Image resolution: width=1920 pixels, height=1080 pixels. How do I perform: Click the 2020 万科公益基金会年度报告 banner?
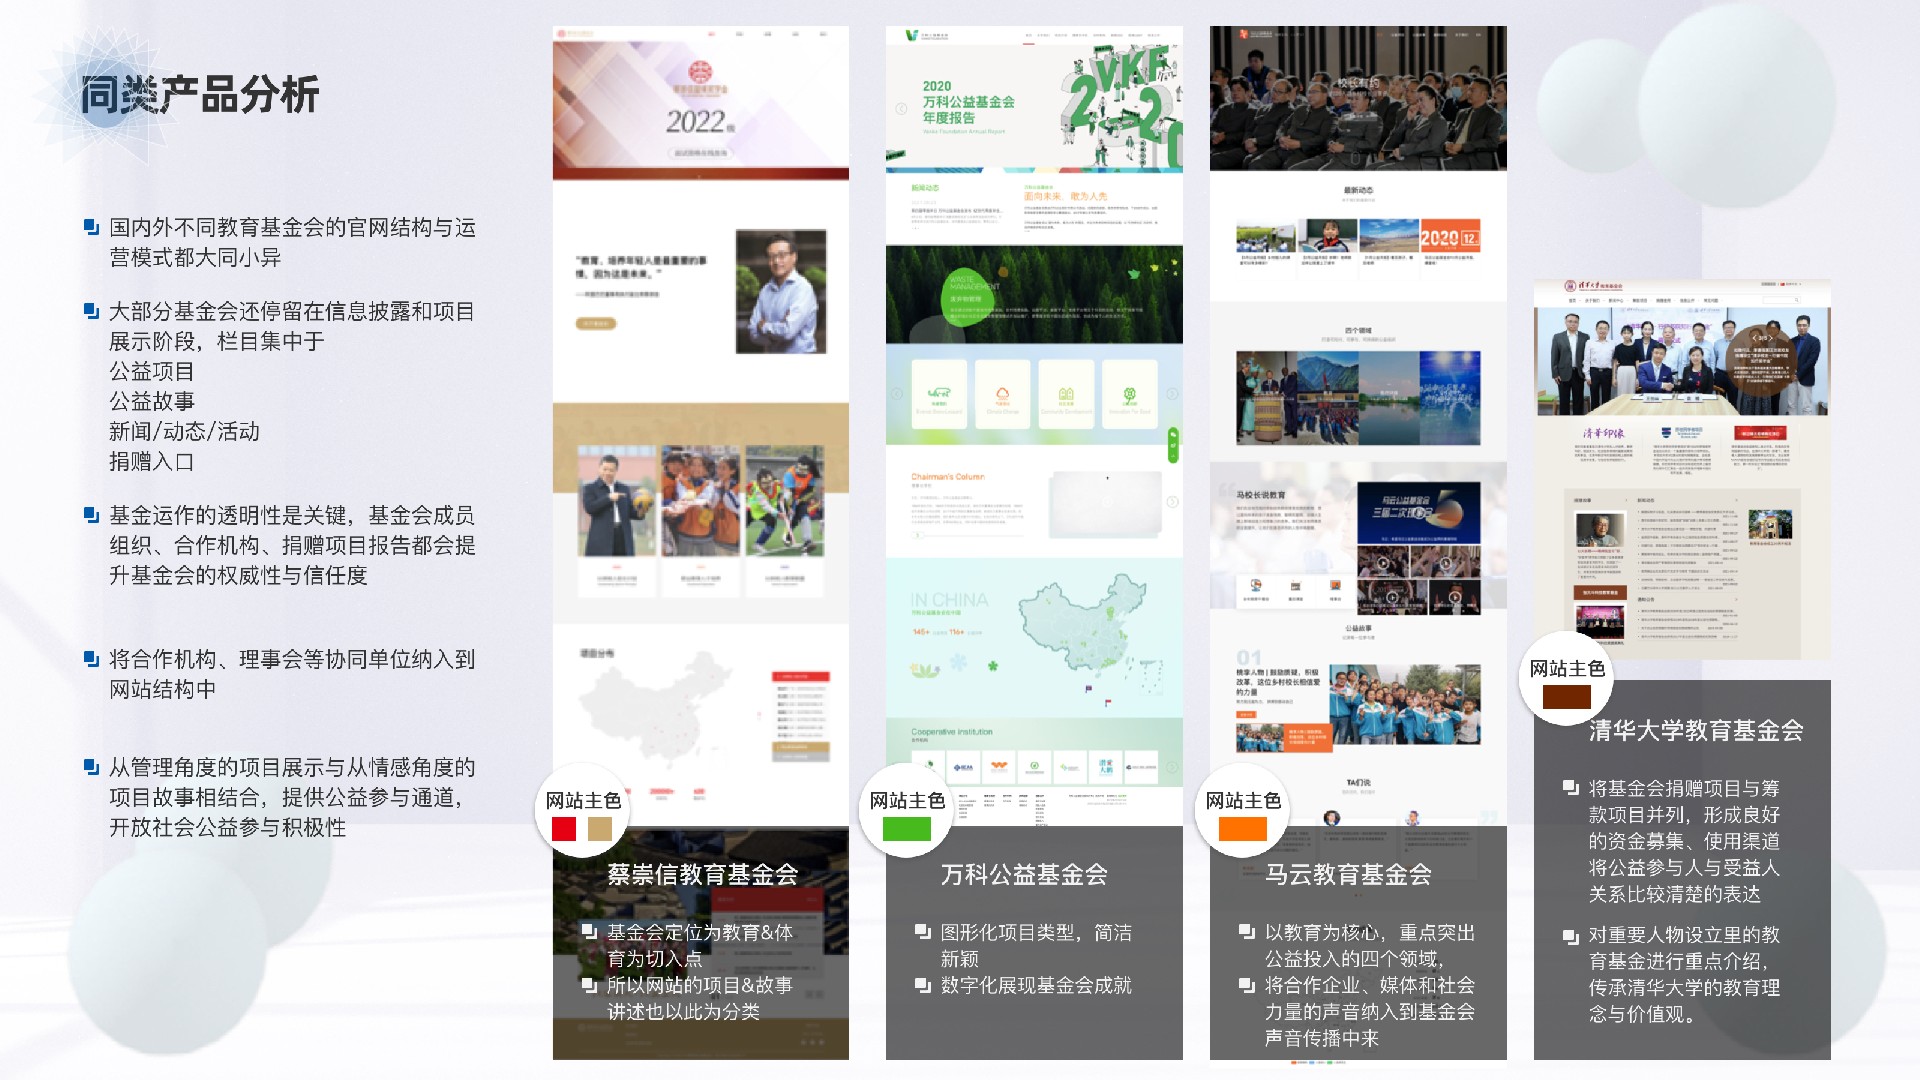pos(1034,108)
